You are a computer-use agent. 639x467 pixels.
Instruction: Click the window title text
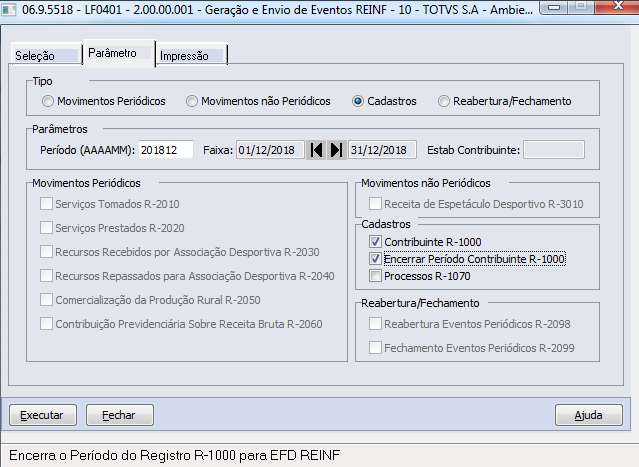click(277, 9)
